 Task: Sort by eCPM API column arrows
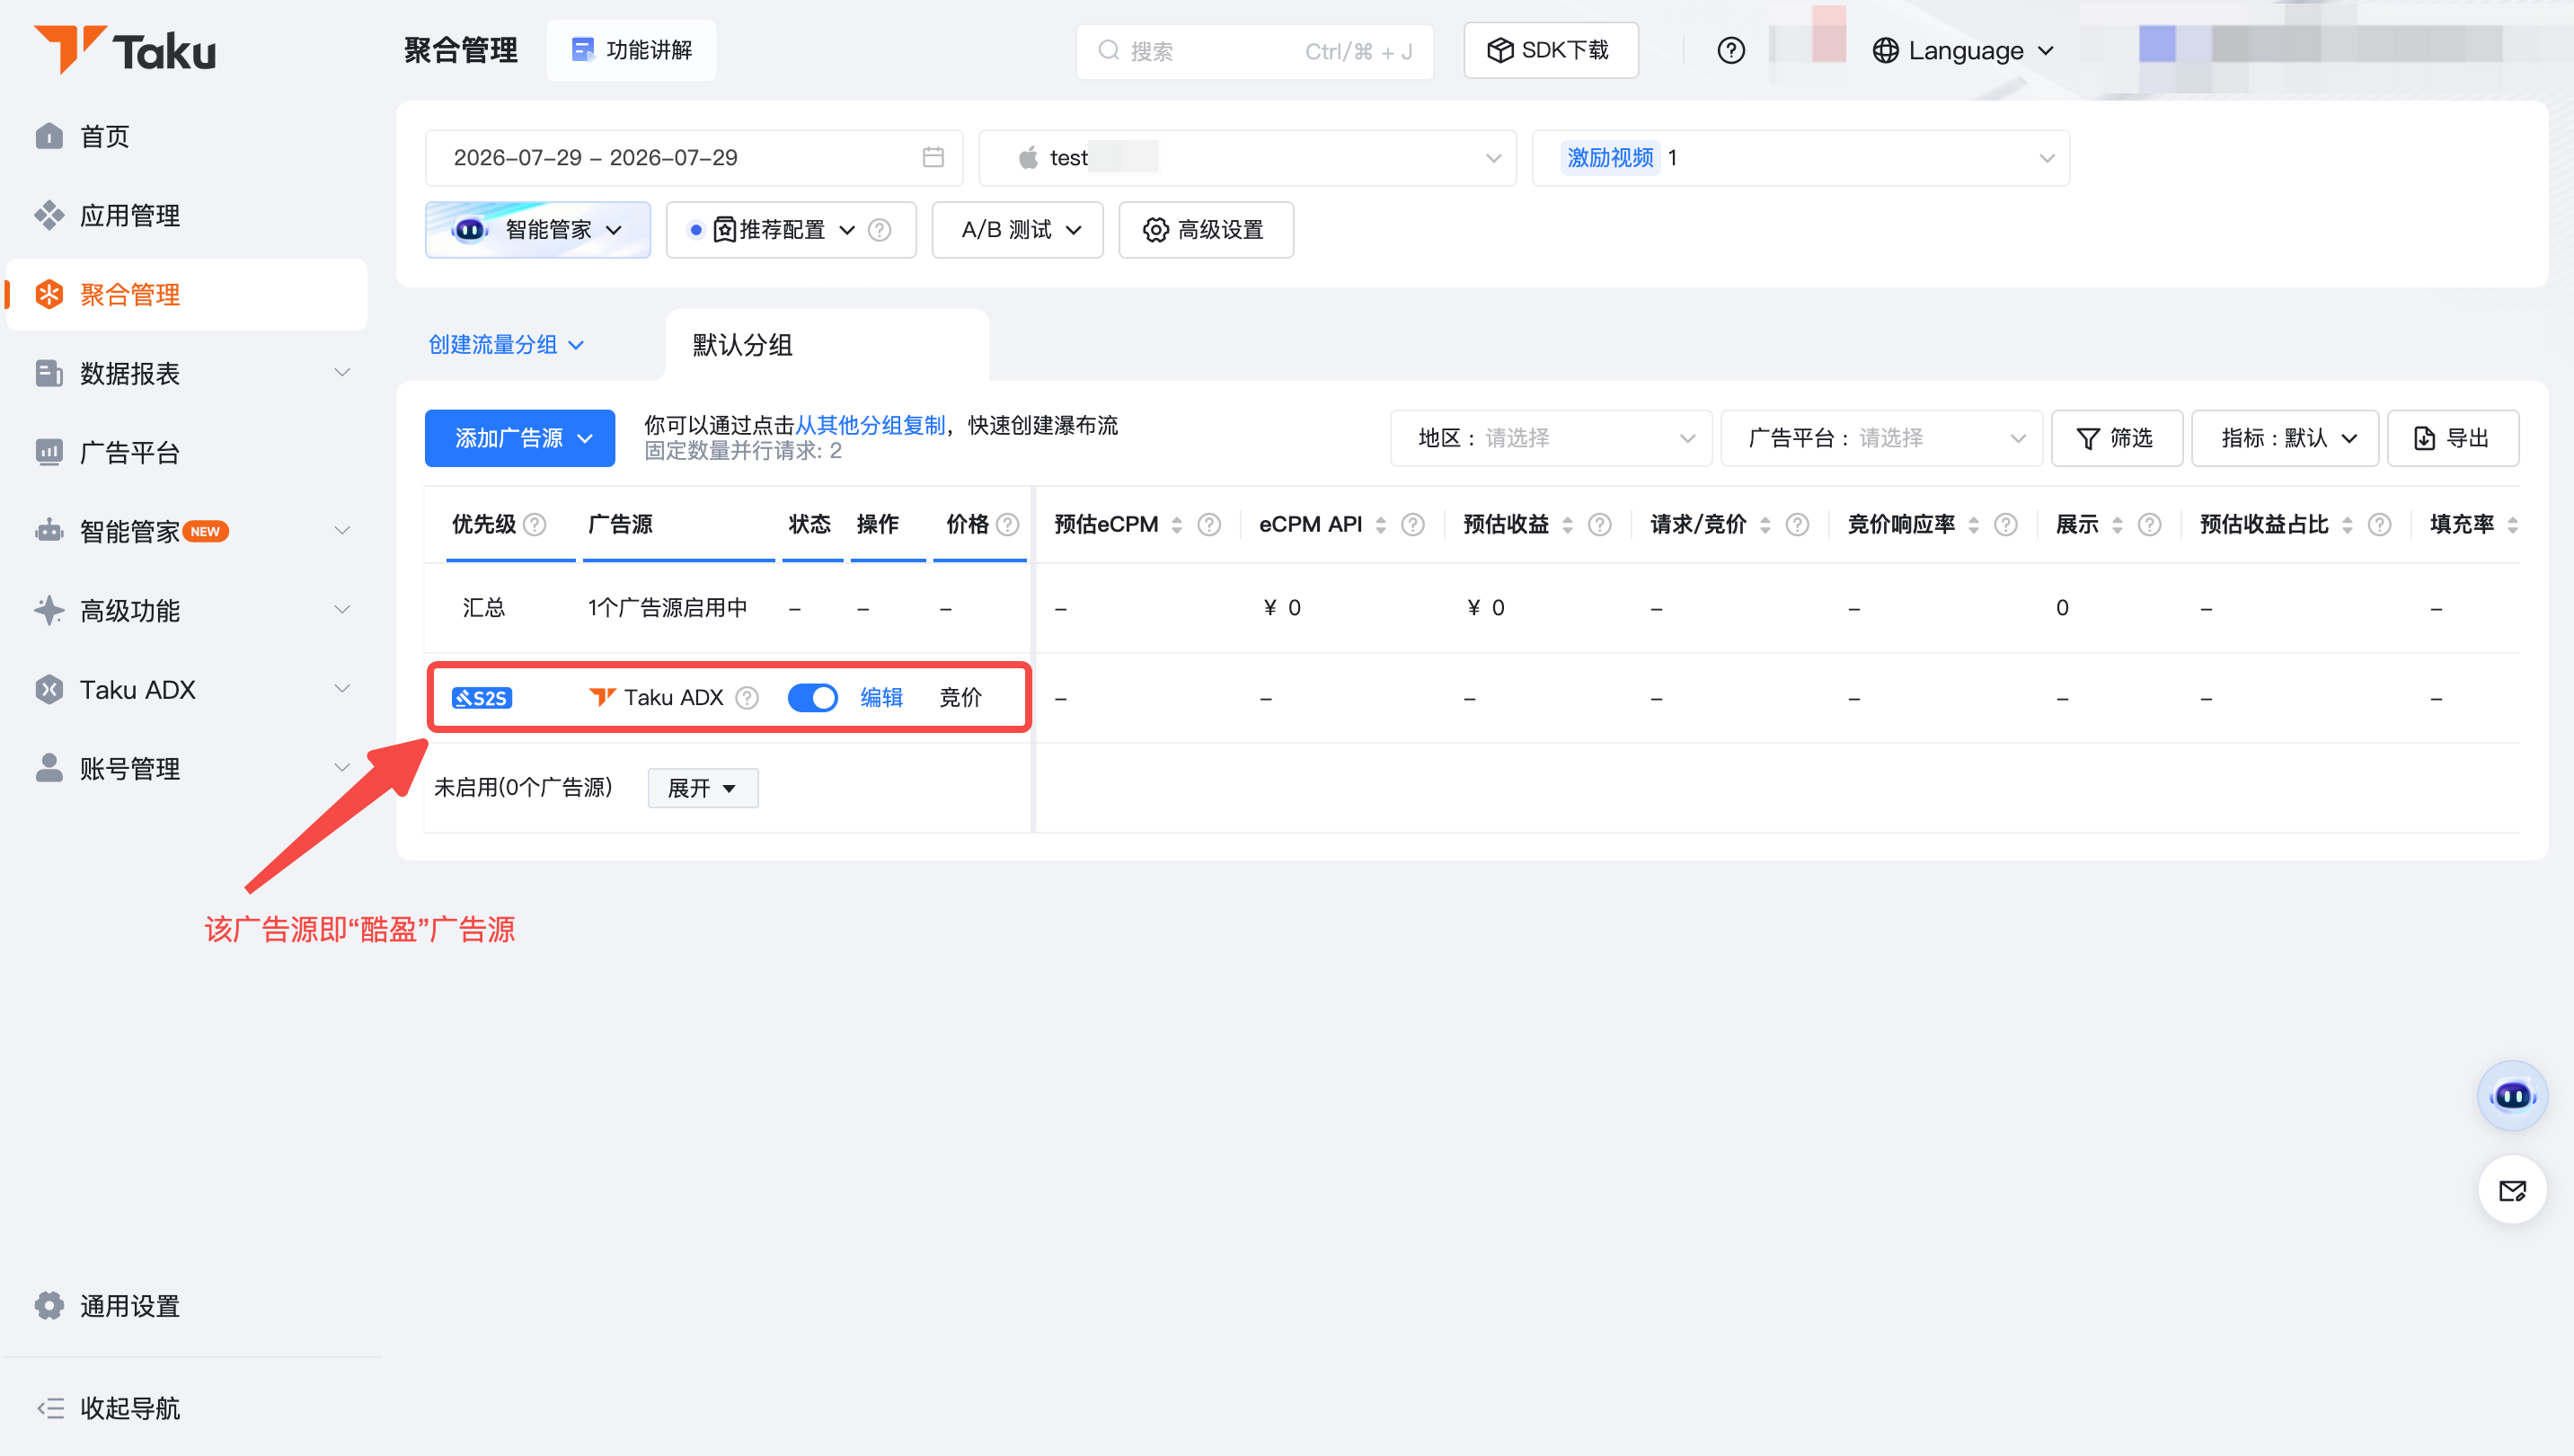(x=1380, y=524)
